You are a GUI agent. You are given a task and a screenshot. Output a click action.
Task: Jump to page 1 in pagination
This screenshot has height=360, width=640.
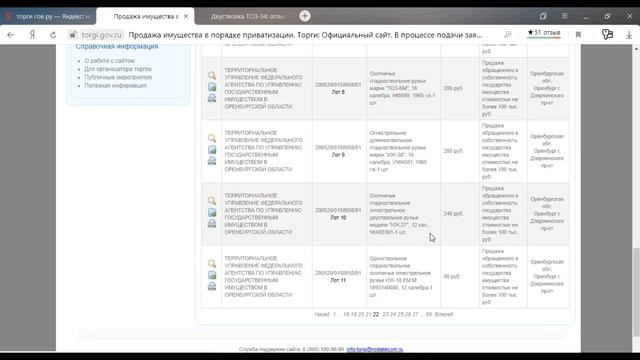tap(334, 315)
